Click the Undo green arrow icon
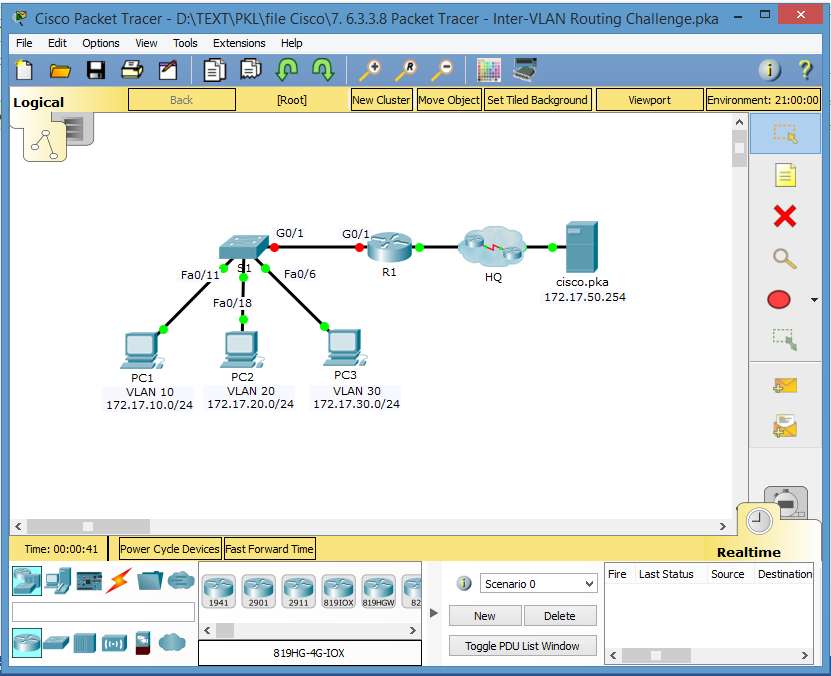This screenshot has height=676, width=831. click(x=287, y=69)
